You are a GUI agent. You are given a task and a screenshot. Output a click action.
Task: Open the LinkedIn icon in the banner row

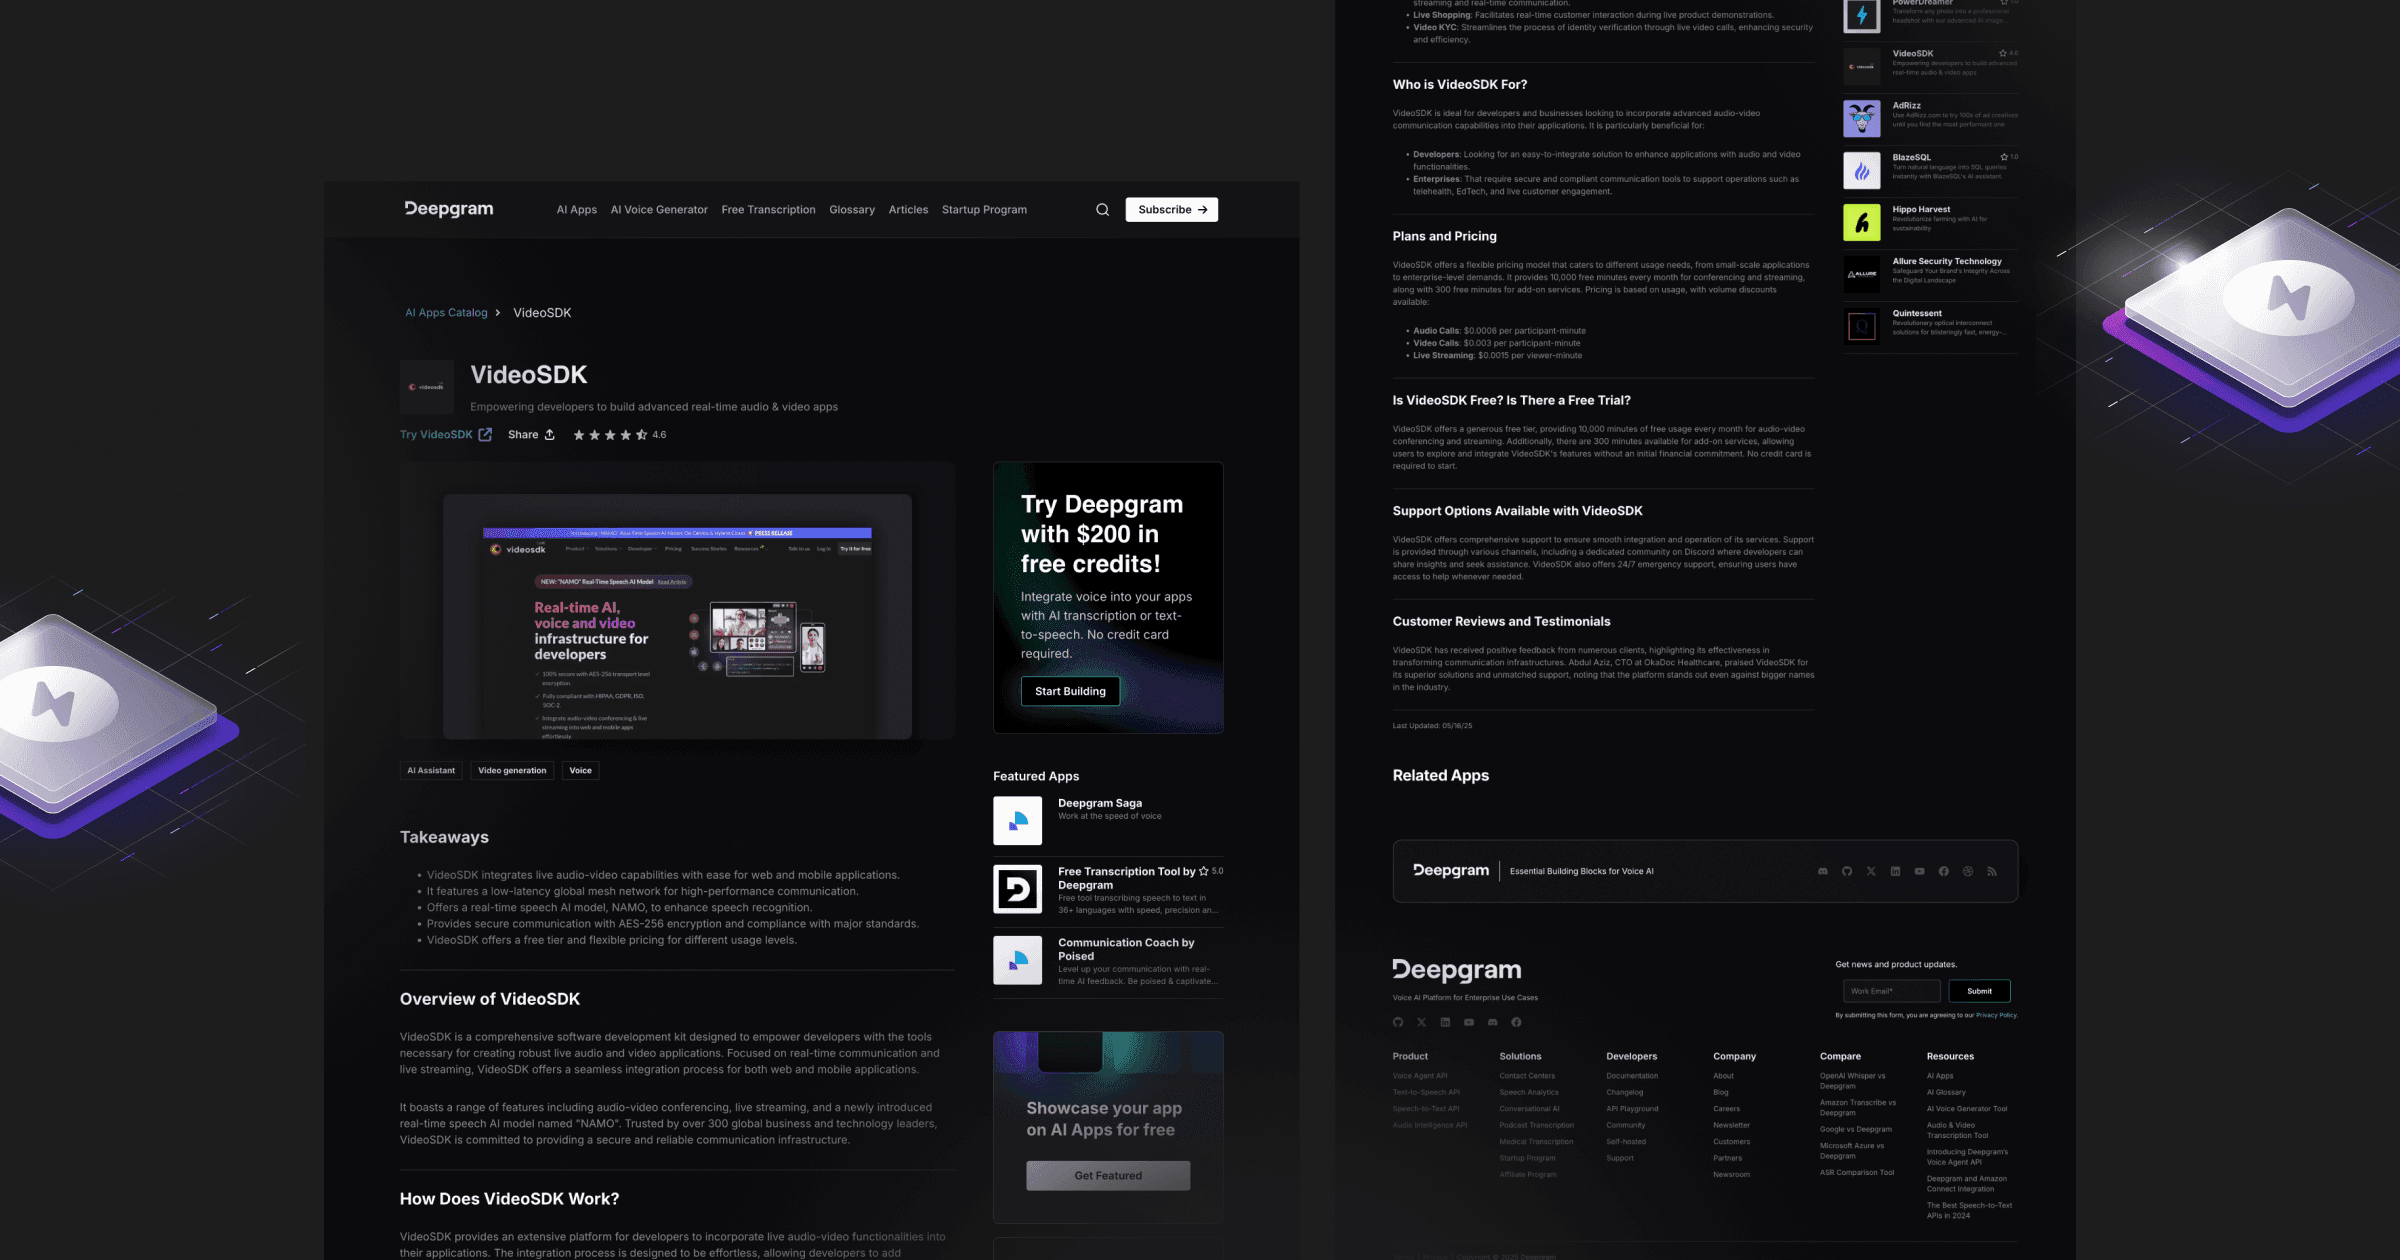click(1895, 871)
